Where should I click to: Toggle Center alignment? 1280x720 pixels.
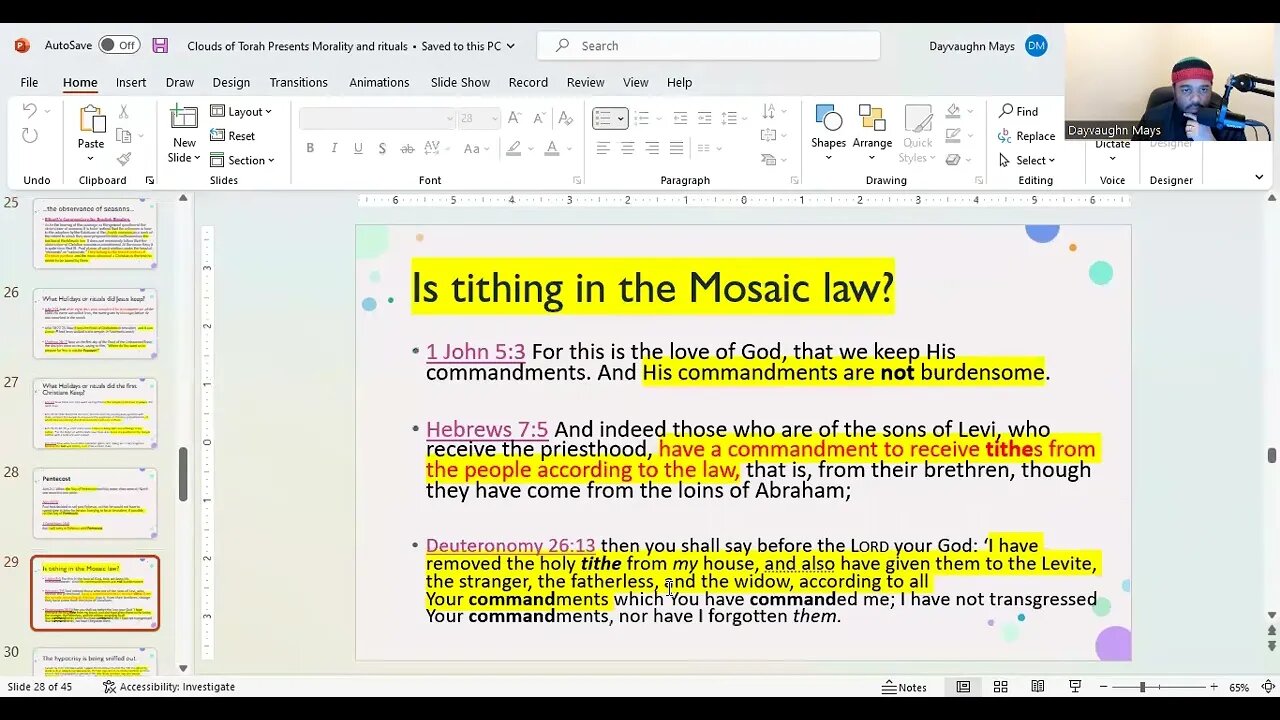(x=627, y=148)
